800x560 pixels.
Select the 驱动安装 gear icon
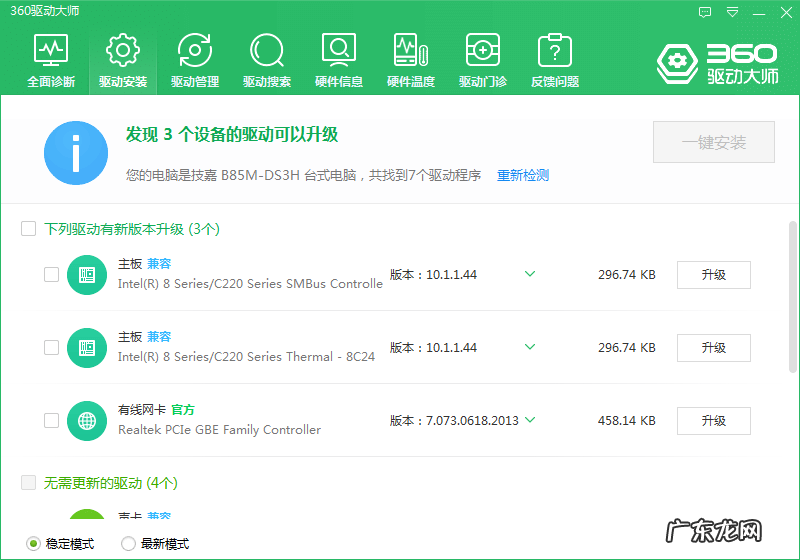123,50
